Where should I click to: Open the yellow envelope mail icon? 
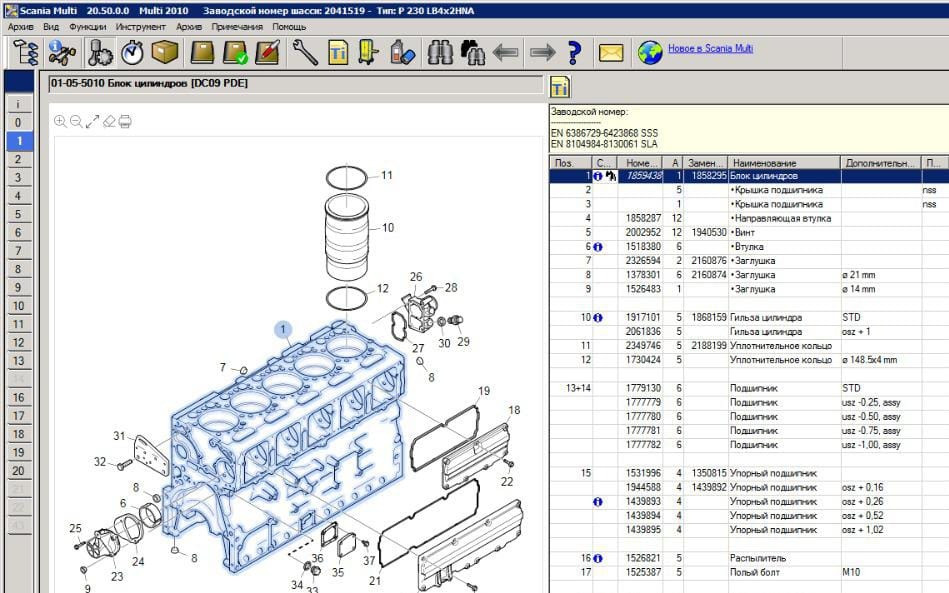[x=610, y=51]
